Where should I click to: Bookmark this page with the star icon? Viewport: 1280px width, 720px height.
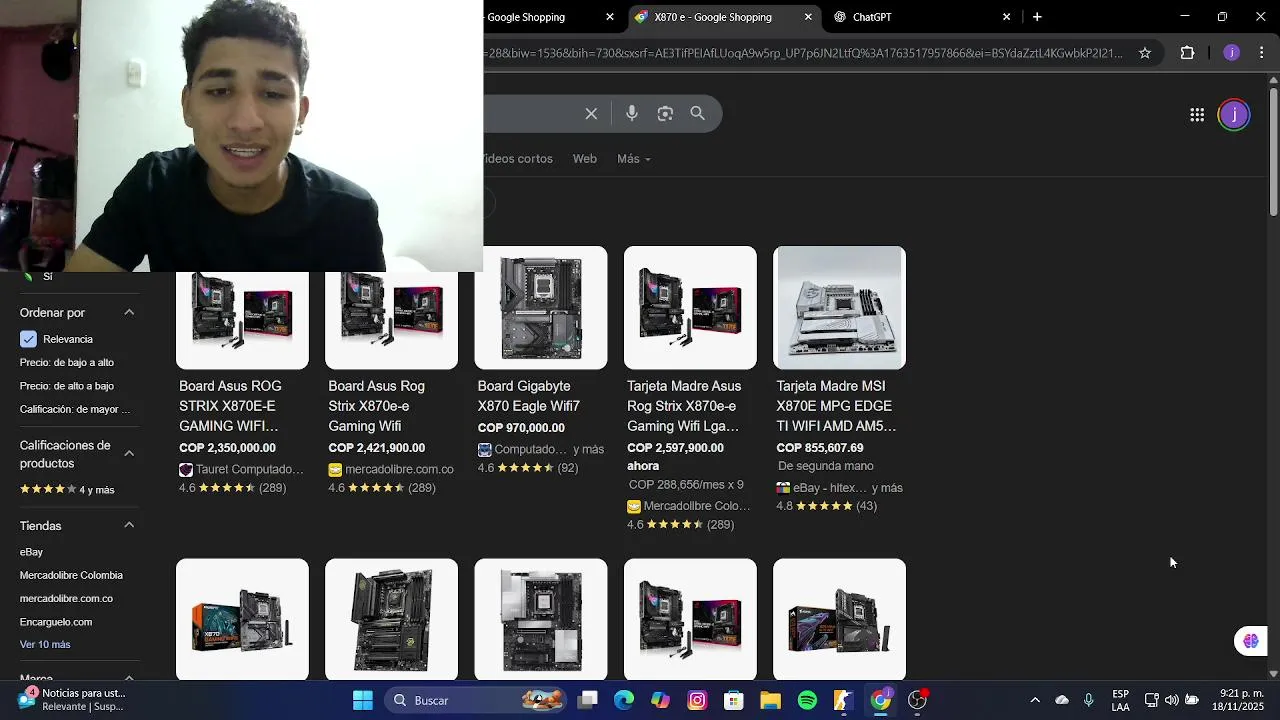pos(1145,53)
